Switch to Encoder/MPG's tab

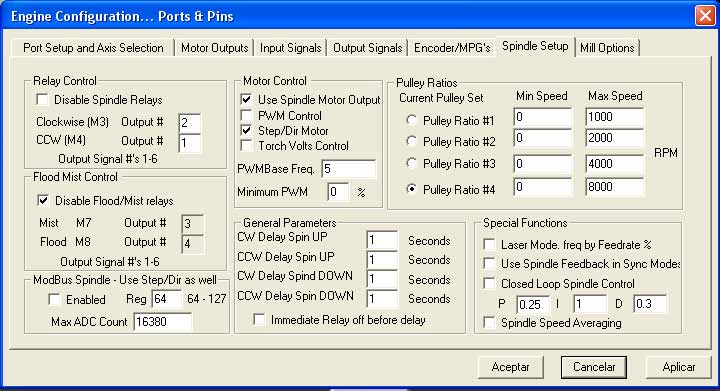452,48
